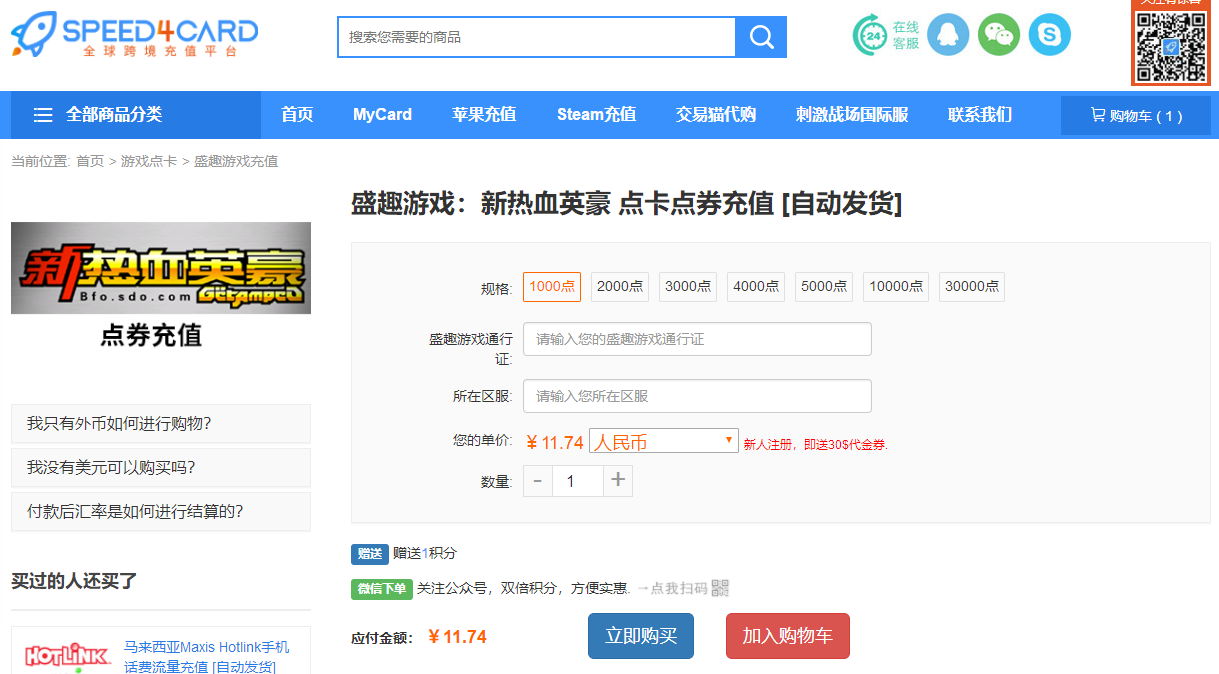Expand FAQ 付款后汇率是如何进行结算的?
This screenshot has height=674, width=1219.
[161, 512]
